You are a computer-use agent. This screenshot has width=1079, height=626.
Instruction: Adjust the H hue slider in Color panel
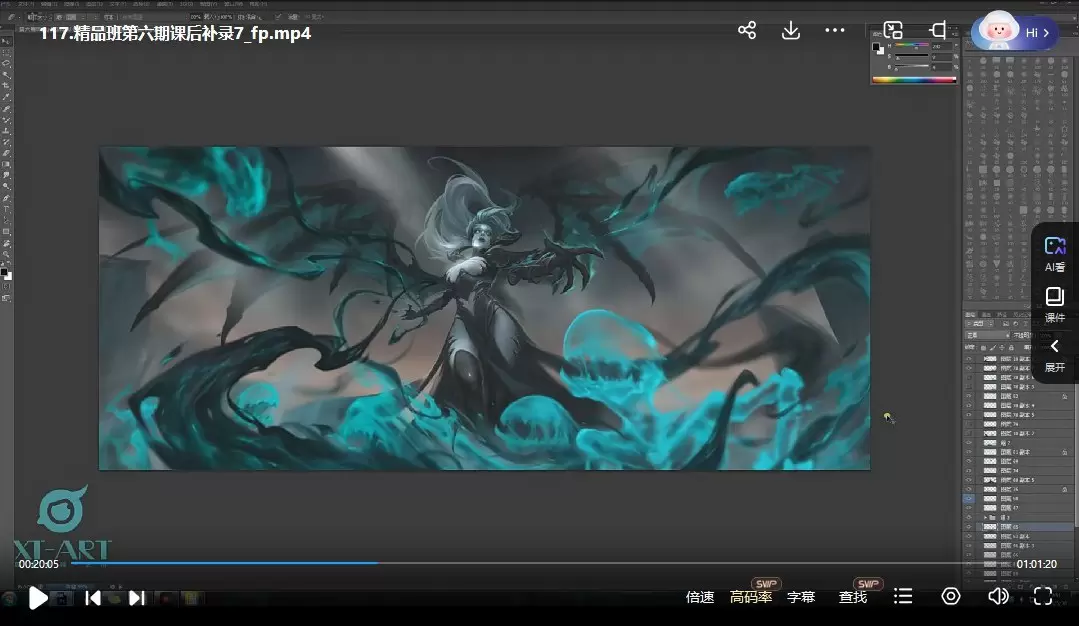pos(911,45)
